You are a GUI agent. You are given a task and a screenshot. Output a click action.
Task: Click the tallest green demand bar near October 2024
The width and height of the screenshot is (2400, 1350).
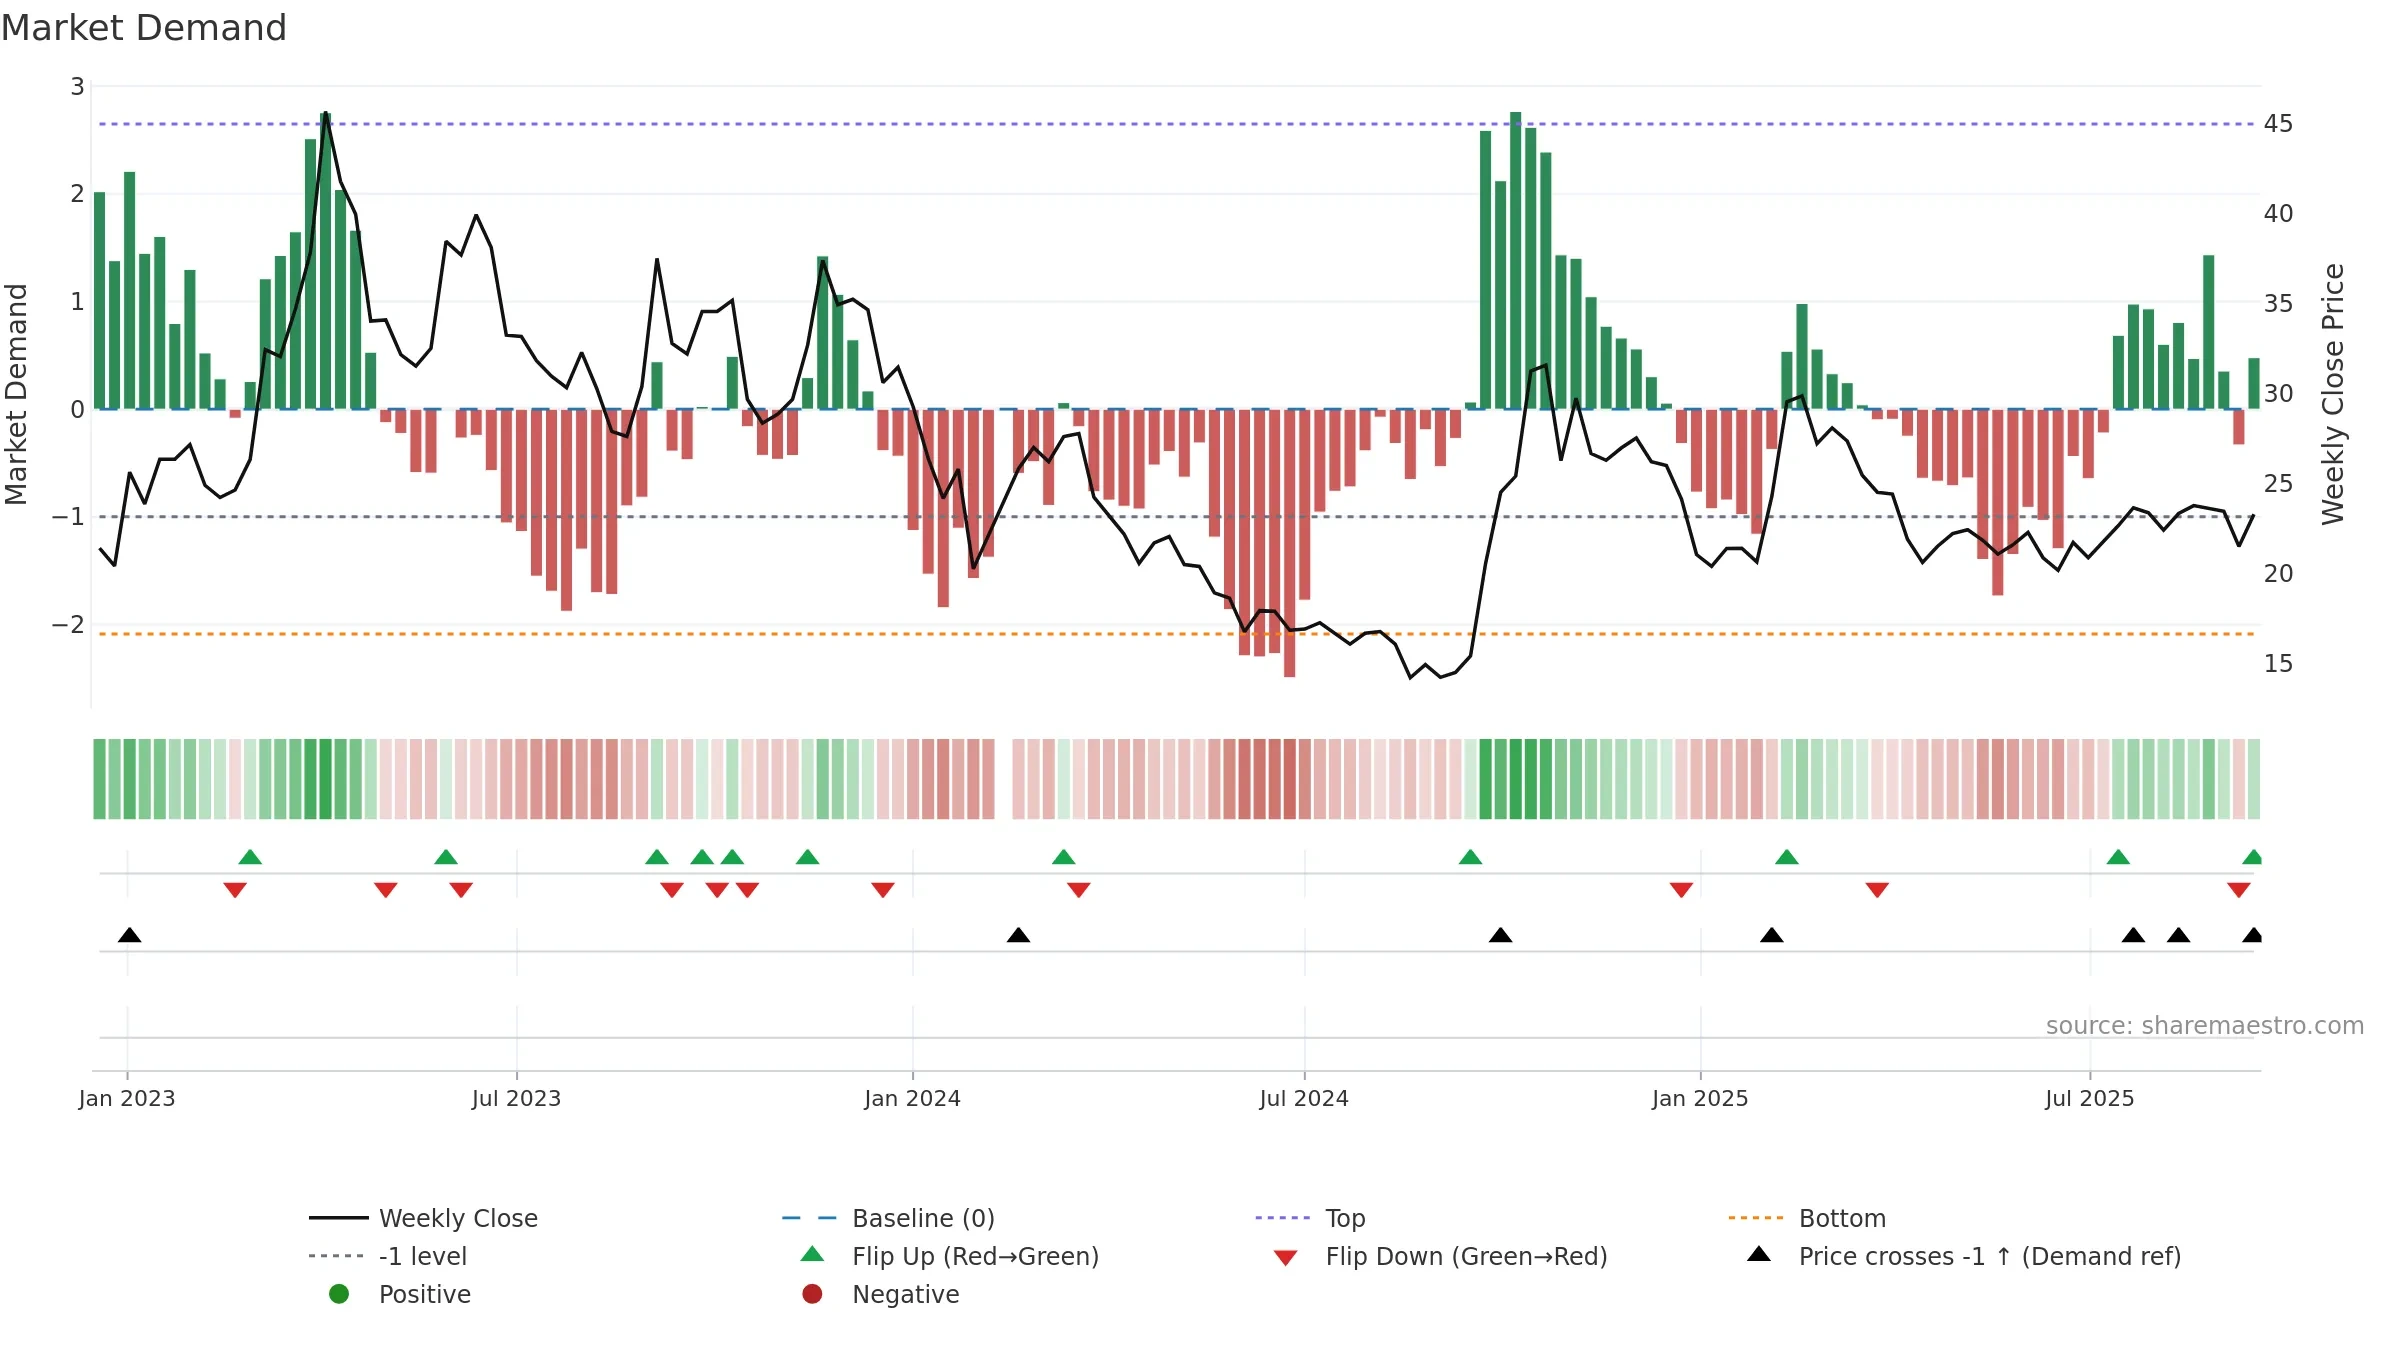[x=1515, y=260]
